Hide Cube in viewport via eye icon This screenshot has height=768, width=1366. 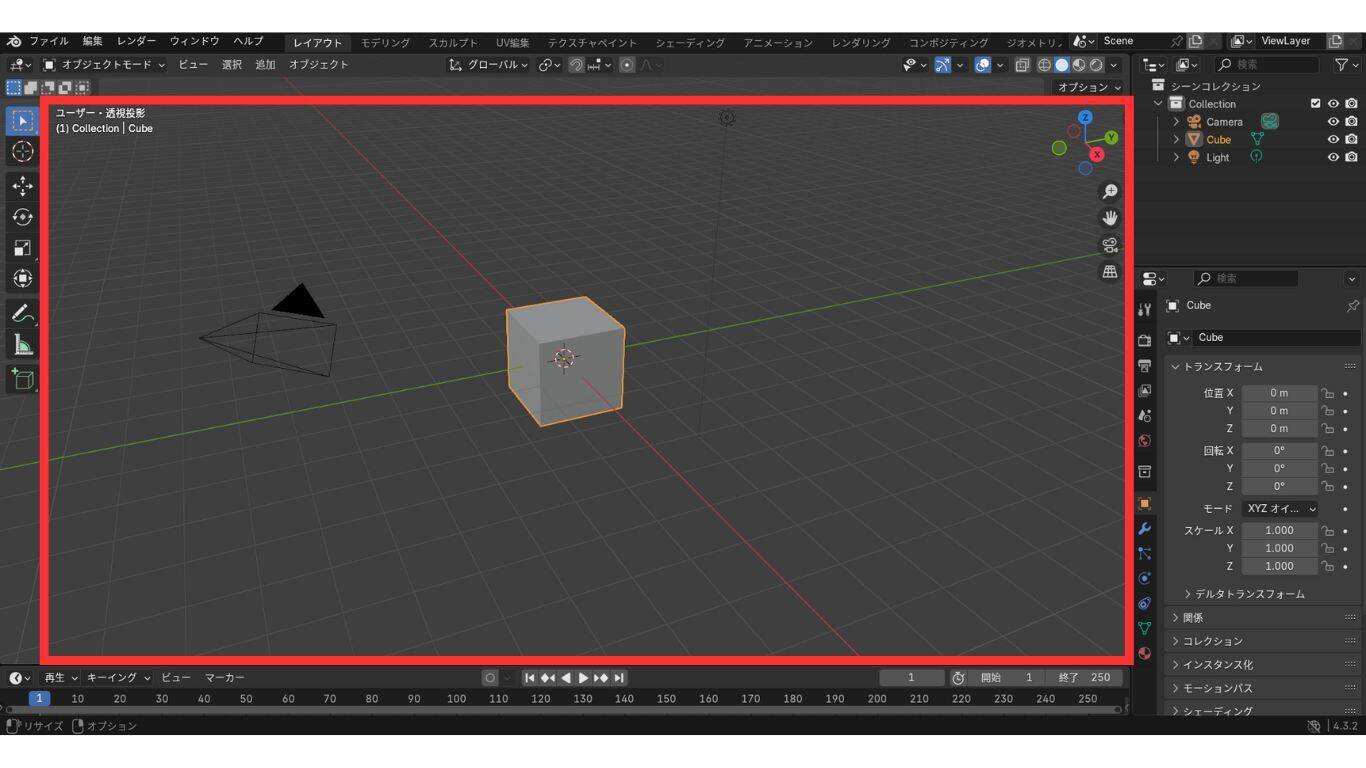click(1333, 140)
